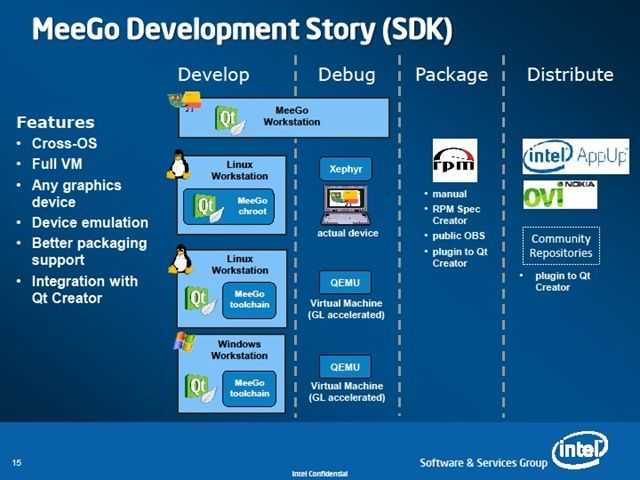This screenshot has height=480, width=640.
Task: Click the Intel Confidential footer text
Action: [x=320, y=473]
